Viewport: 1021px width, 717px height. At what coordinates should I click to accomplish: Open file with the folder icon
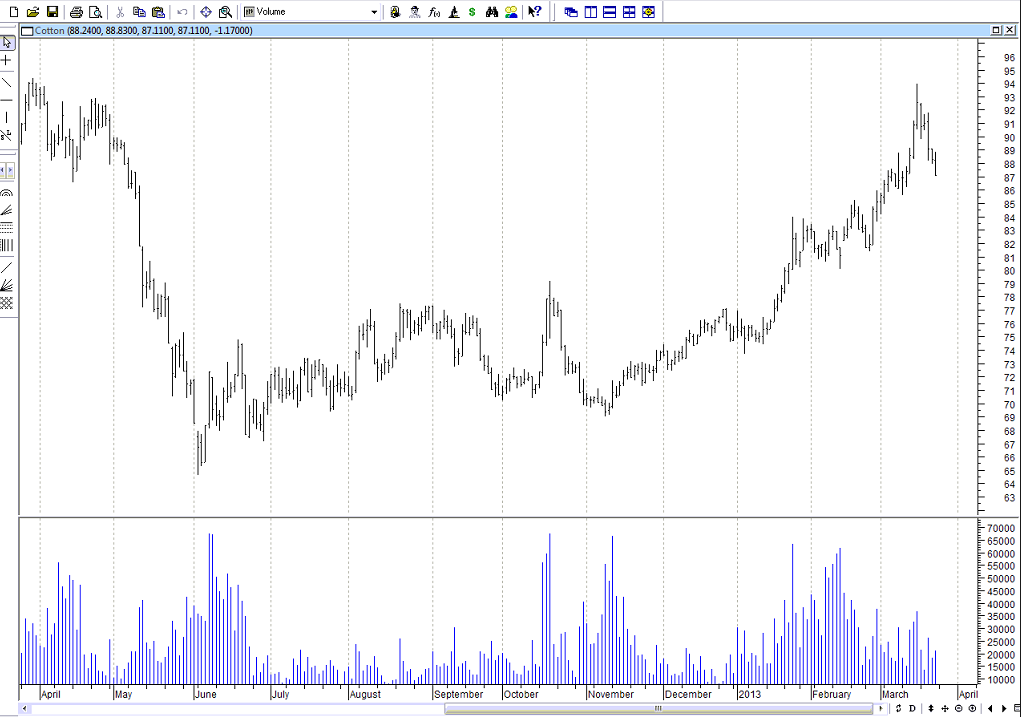(x=33, y=12)
